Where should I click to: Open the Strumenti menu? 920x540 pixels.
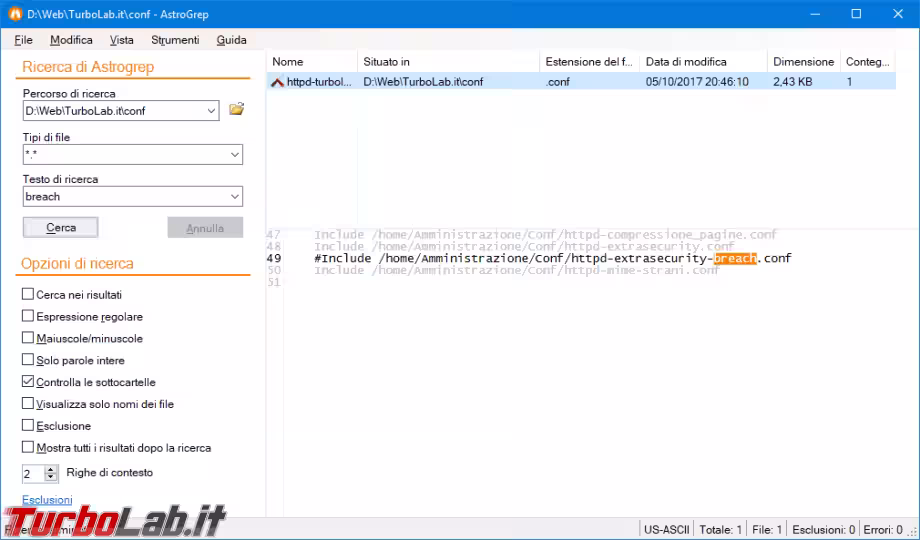175,40
